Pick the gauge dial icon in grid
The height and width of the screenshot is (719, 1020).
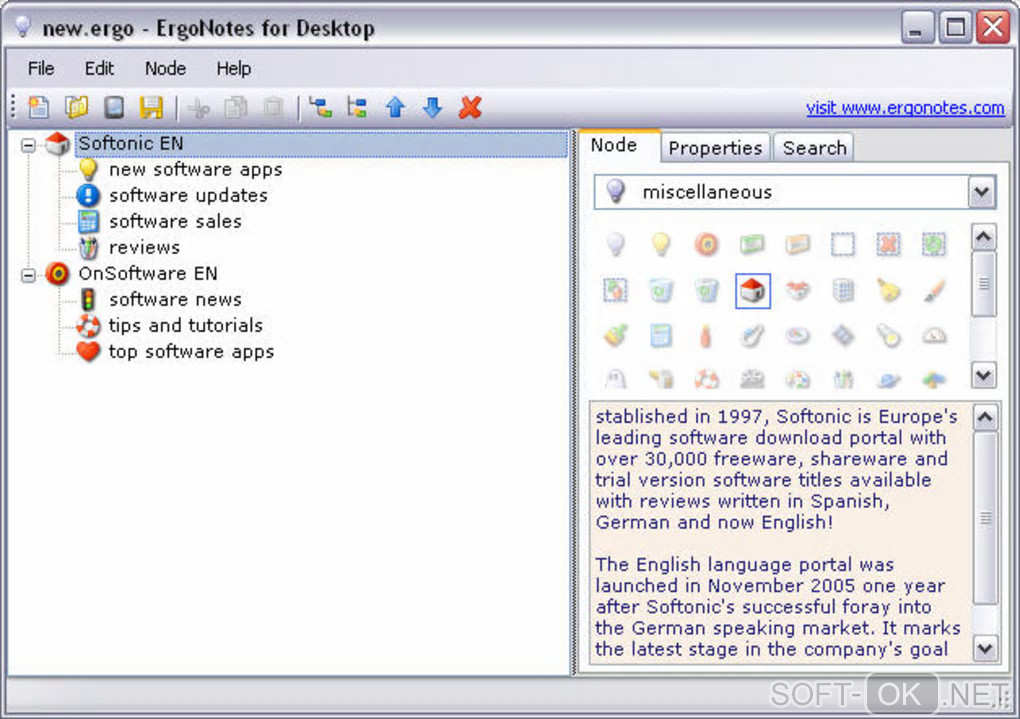(934, 336)
